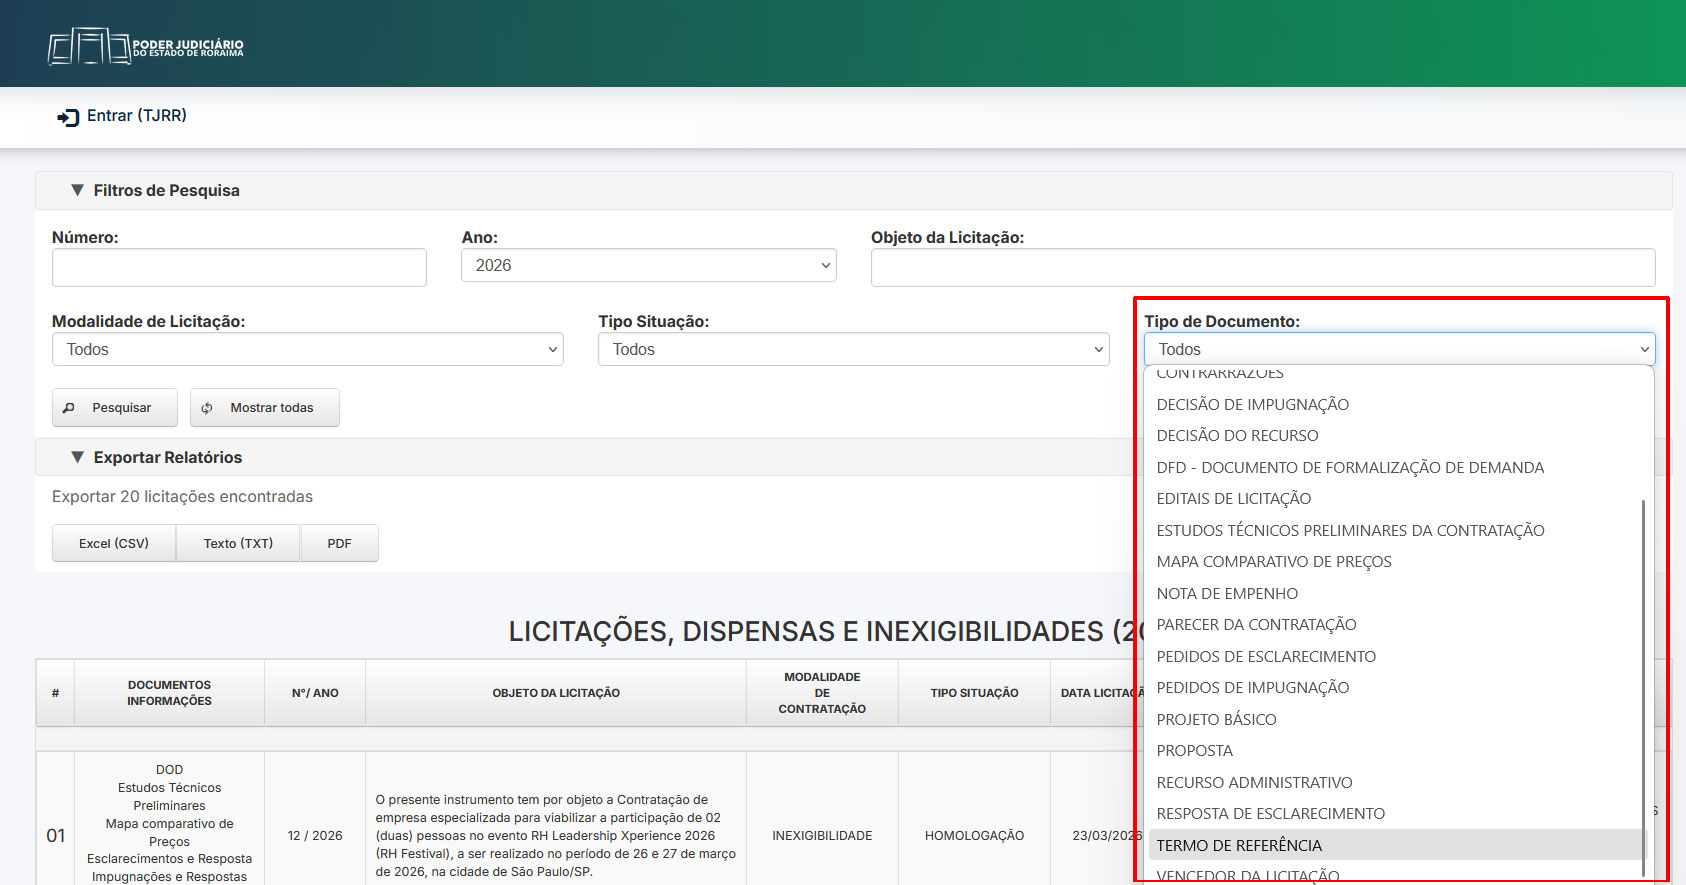Choose PROJETO BÁSICO from dropdown list
Screen dimensions: 1686x885
coord(1216,719)
